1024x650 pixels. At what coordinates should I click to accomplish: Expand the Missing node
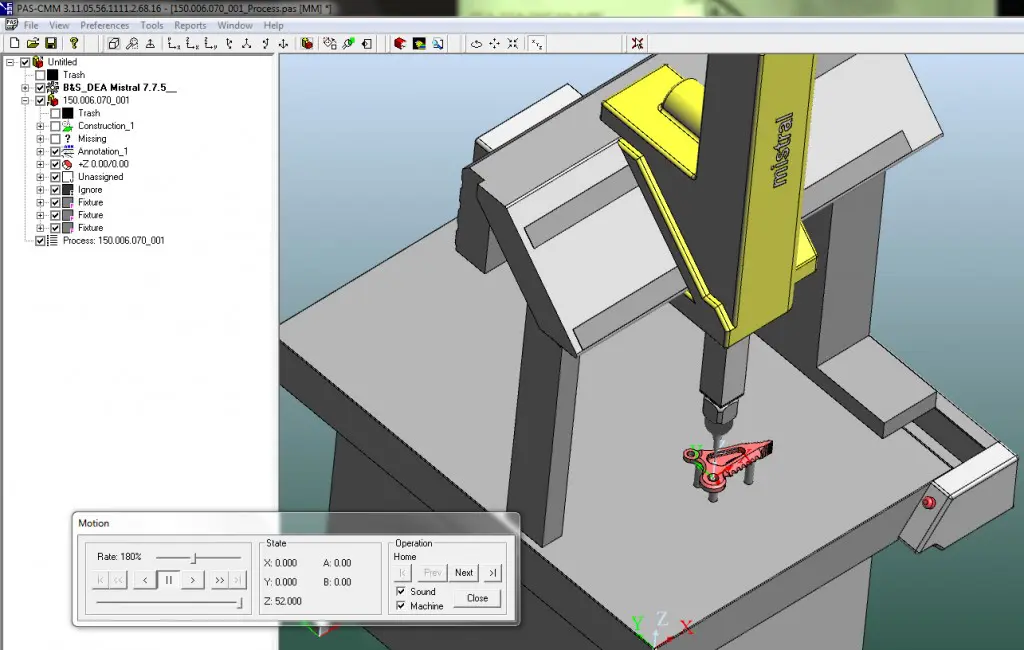(x=40, y=138)
